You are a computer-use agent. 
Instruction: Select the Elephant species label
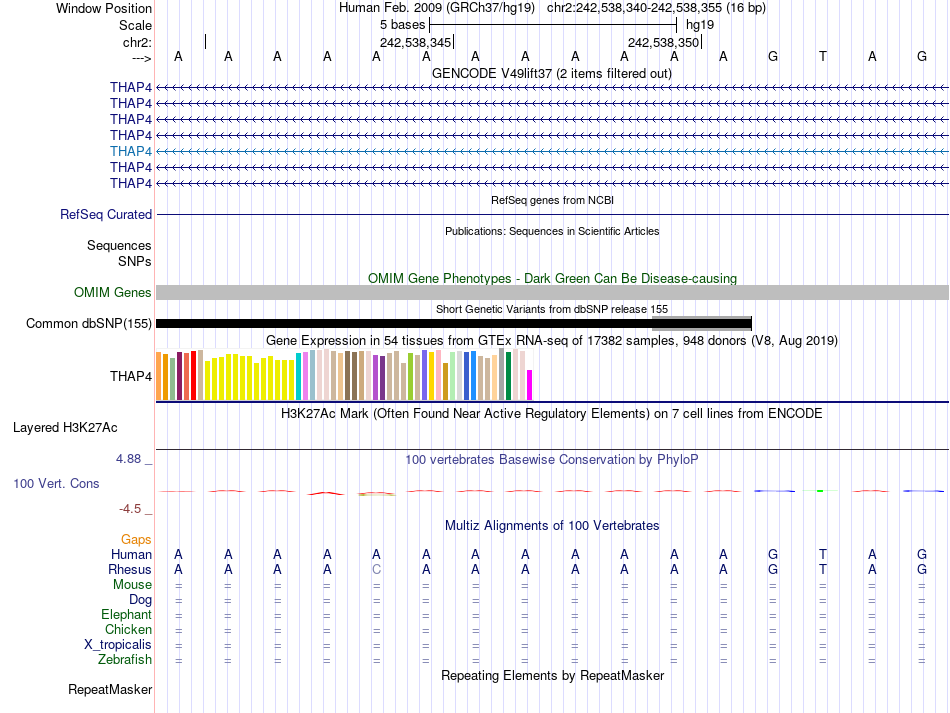(126, 615)
